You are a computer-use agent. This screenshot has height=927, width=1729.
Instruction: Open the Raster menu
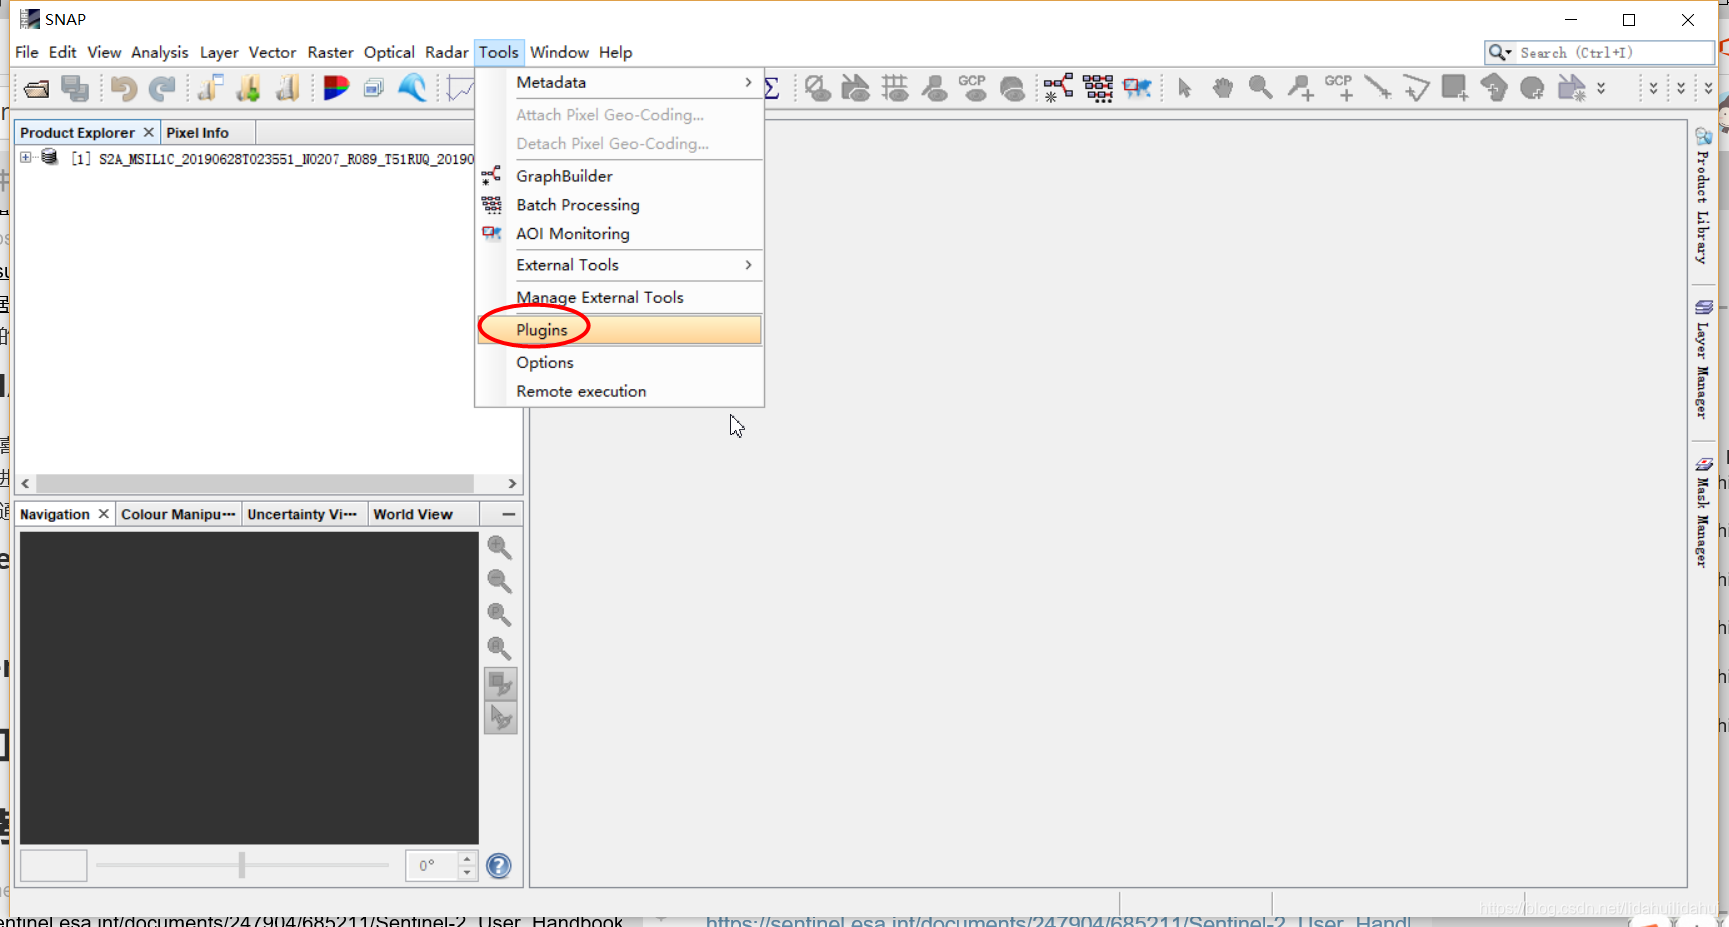point(330,53)
